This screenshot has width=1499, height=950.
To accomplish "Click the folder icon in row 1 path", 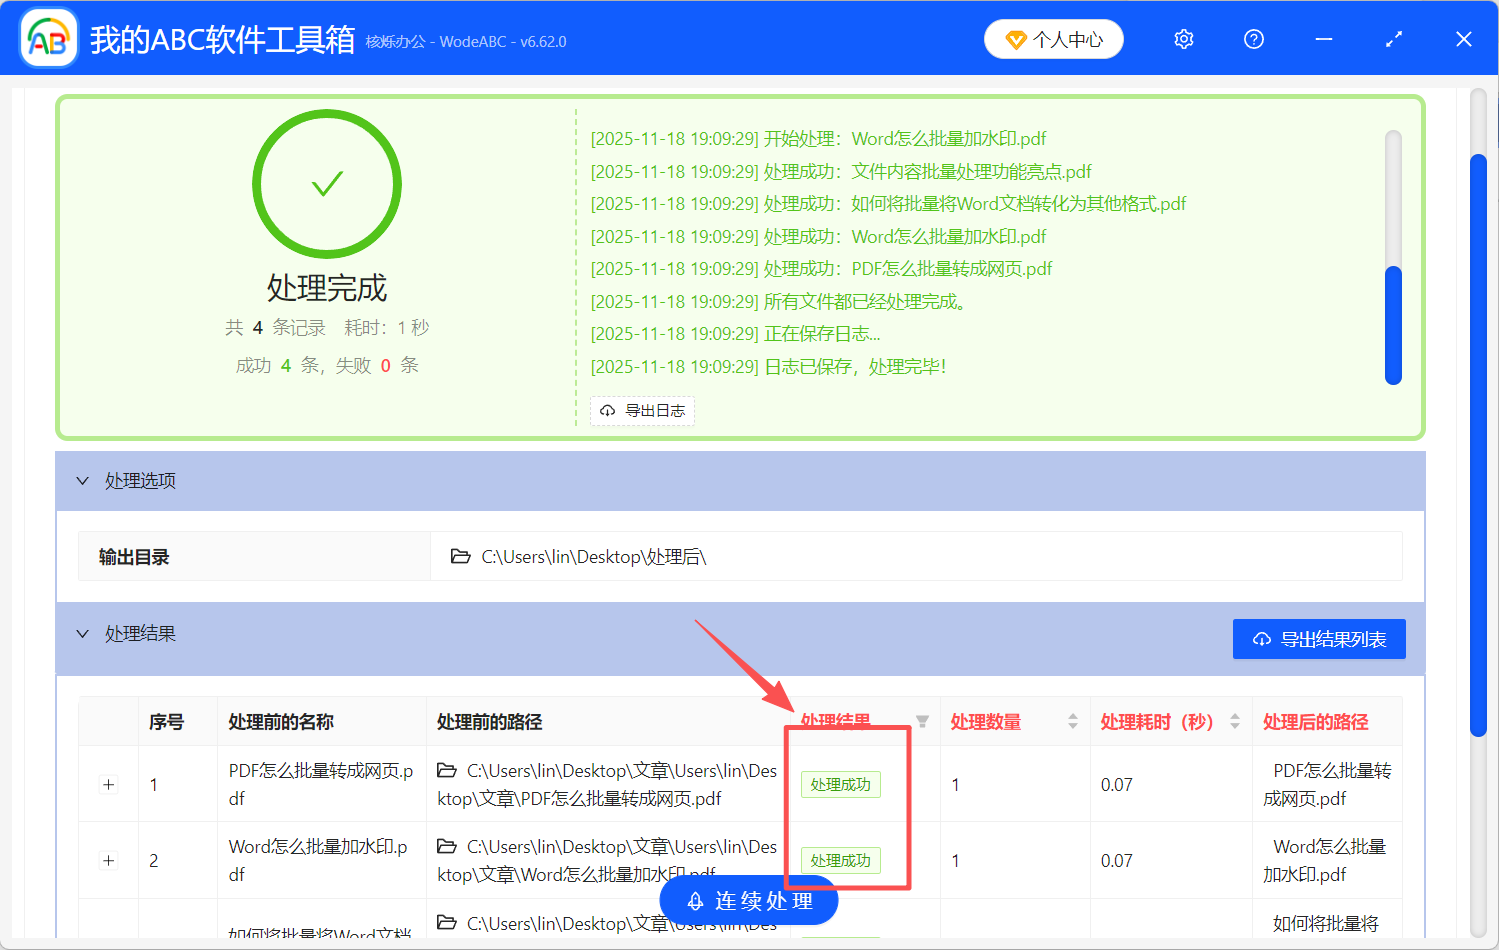I will click(447, 770).
